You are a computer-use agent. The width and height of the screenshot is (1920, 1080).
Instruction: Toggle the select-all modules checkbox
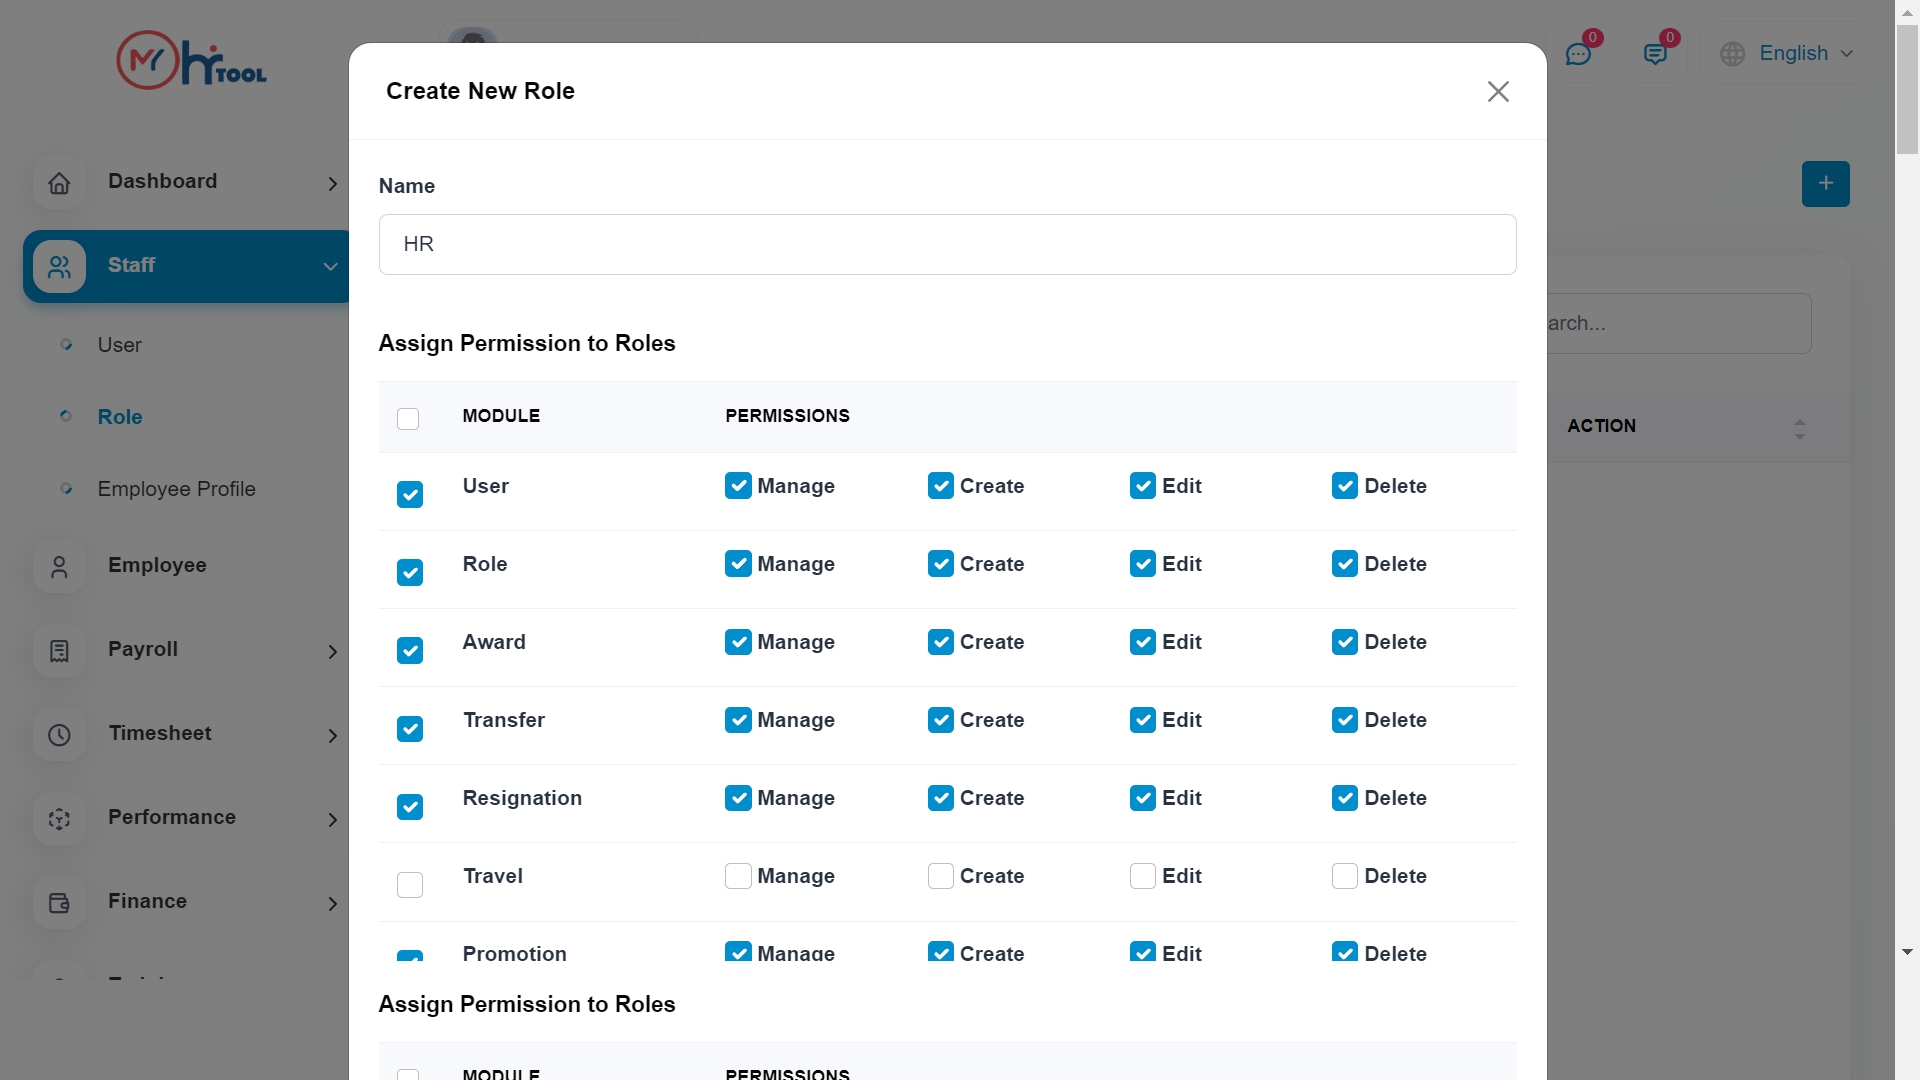click(408, 418)
